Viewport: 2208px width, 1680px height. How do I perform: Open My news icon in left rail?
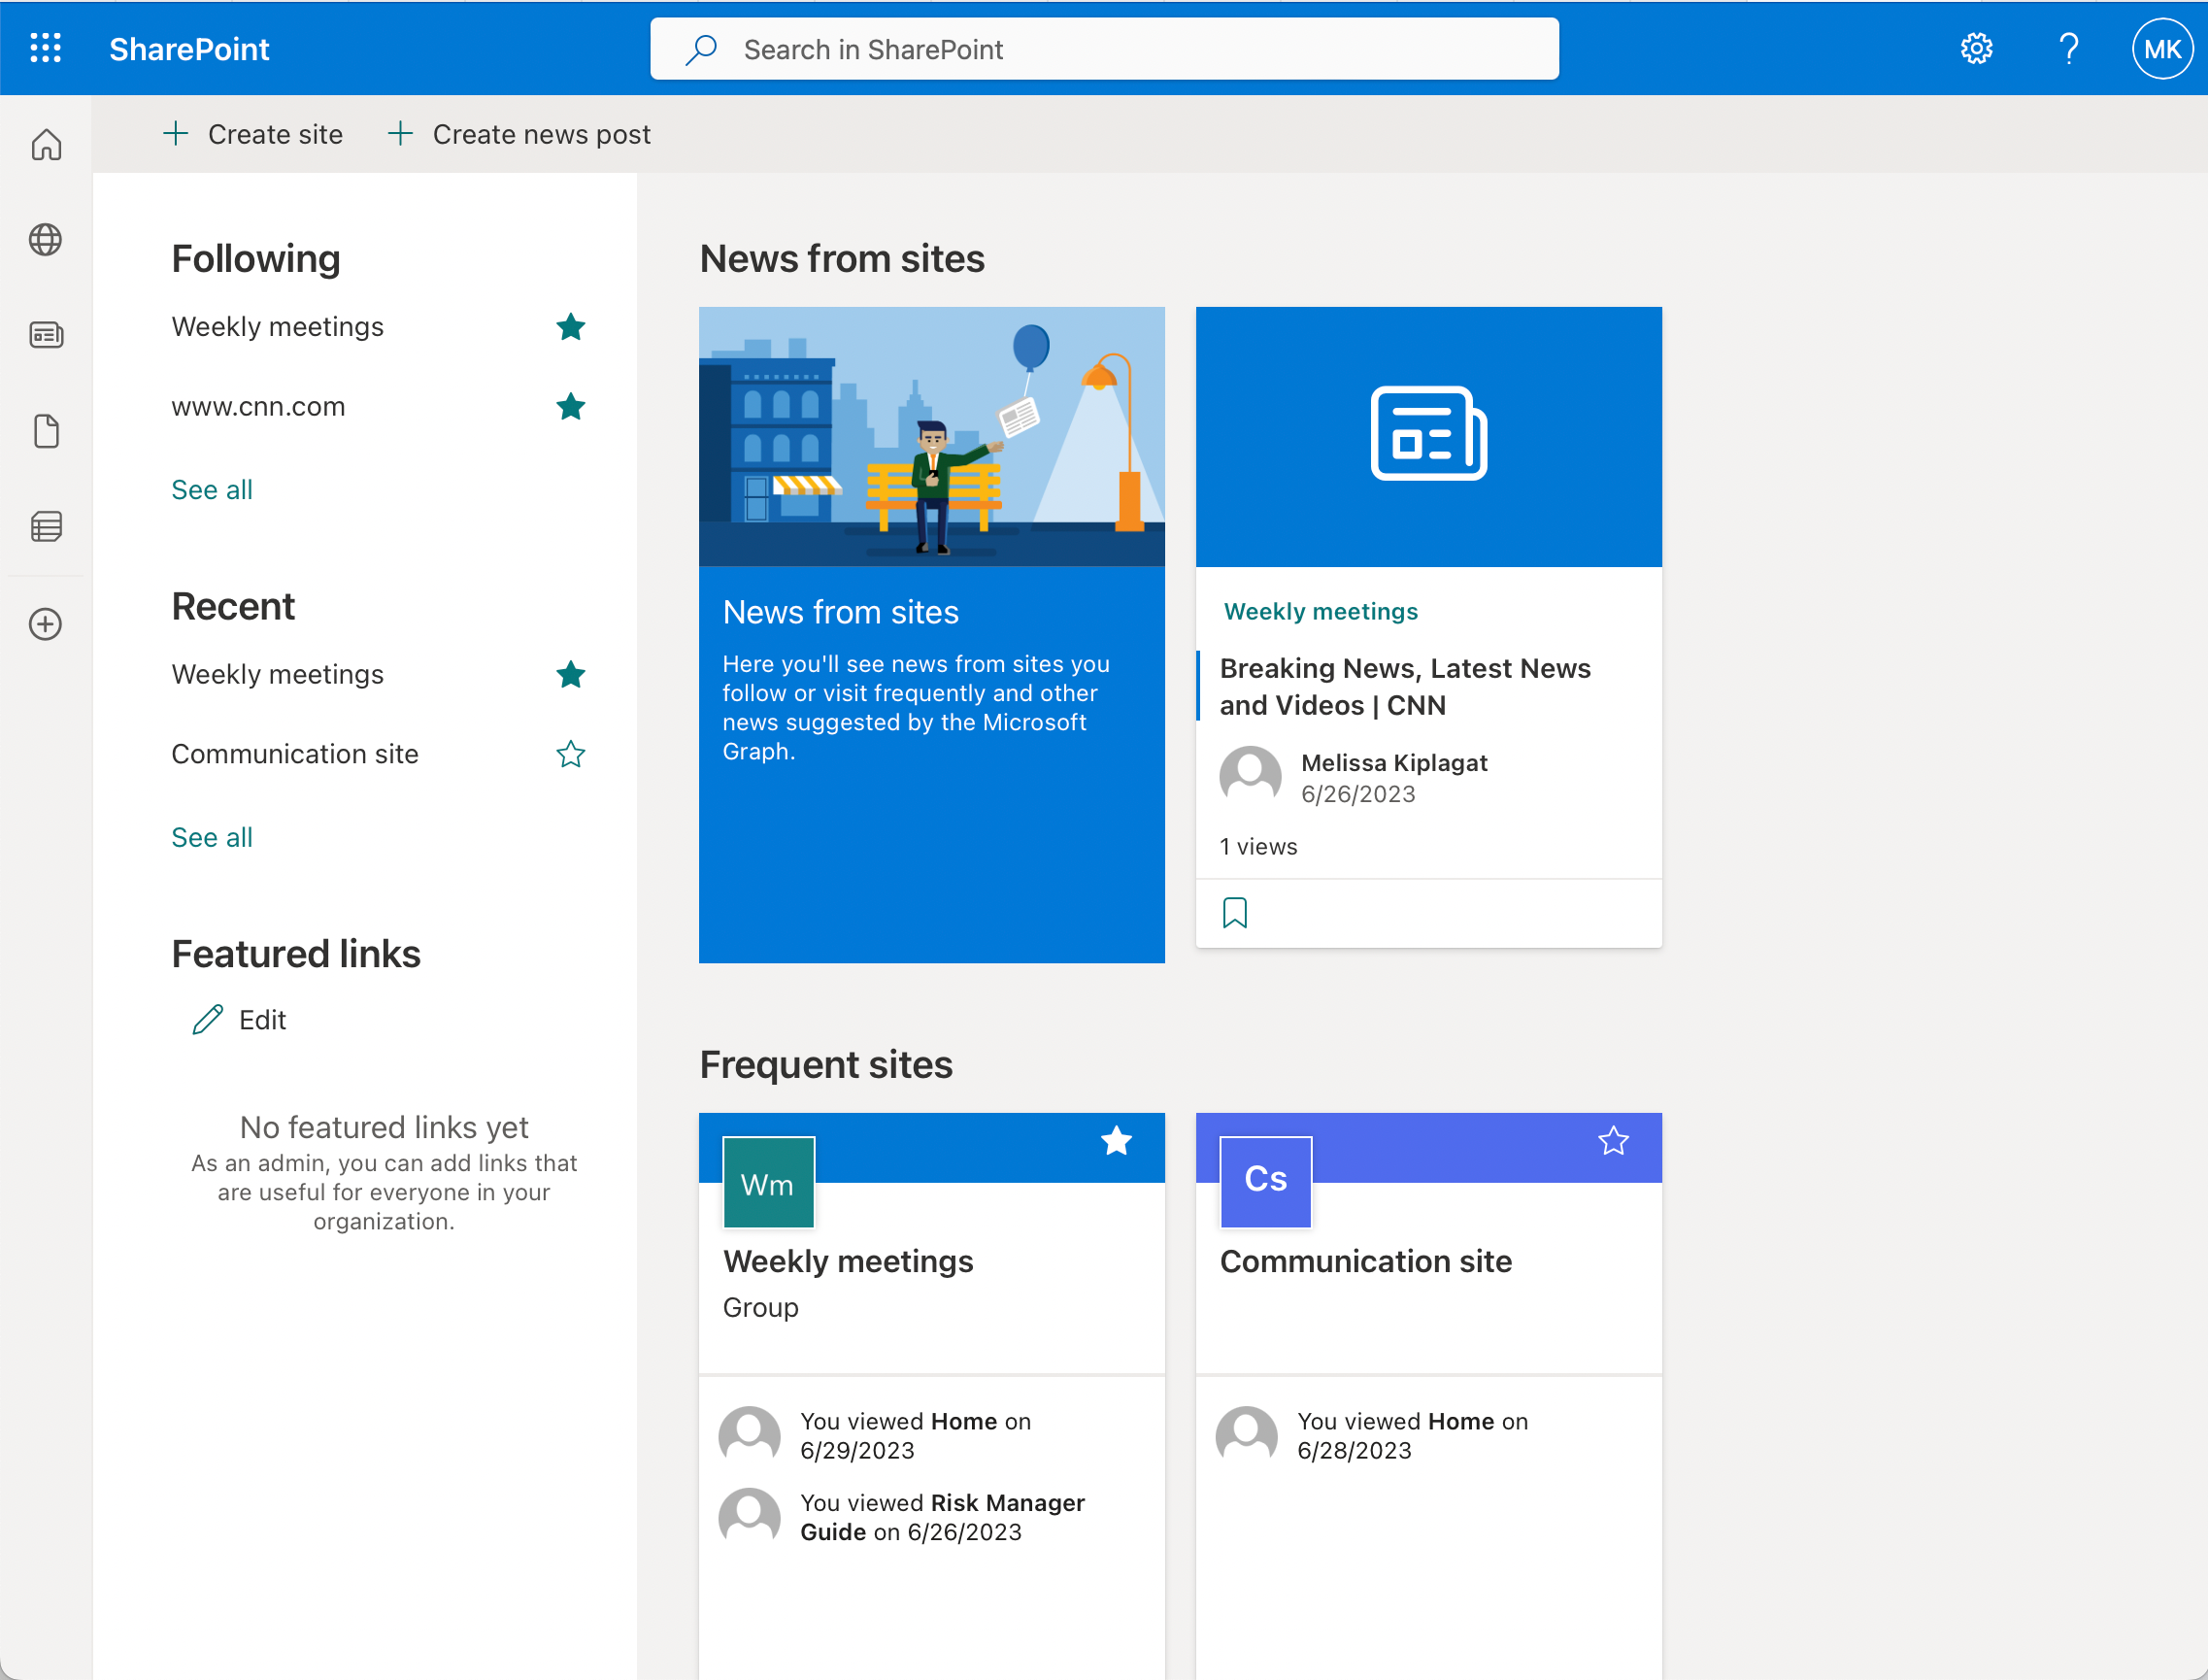(46, 334)
